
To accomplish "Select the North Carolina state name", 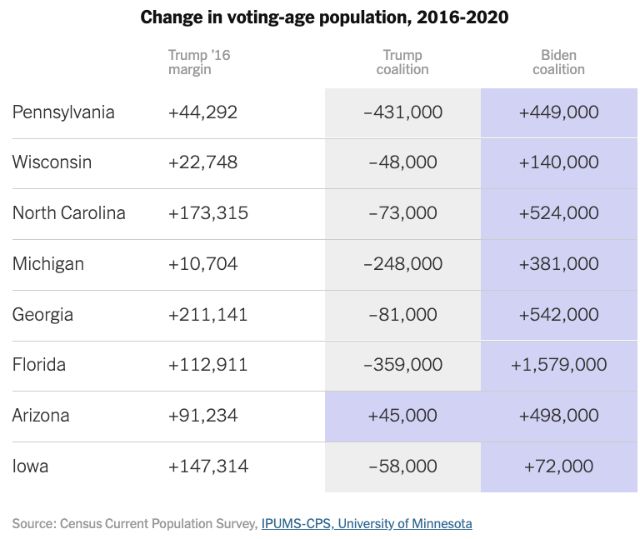I will pos(69,213).
